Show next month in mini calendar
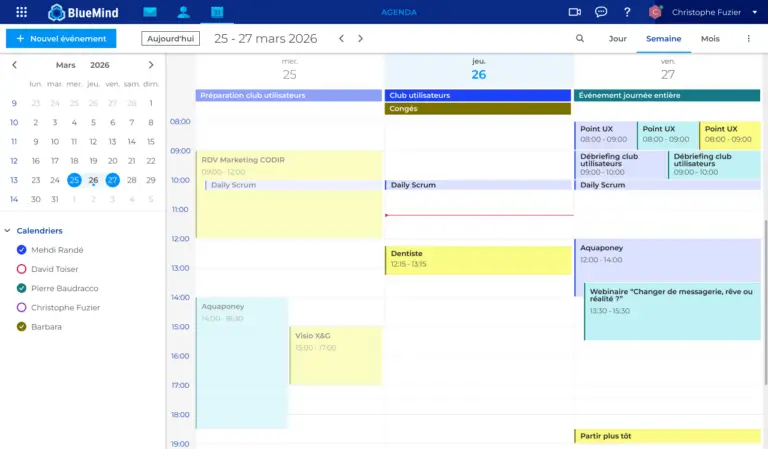 point(151,65)
